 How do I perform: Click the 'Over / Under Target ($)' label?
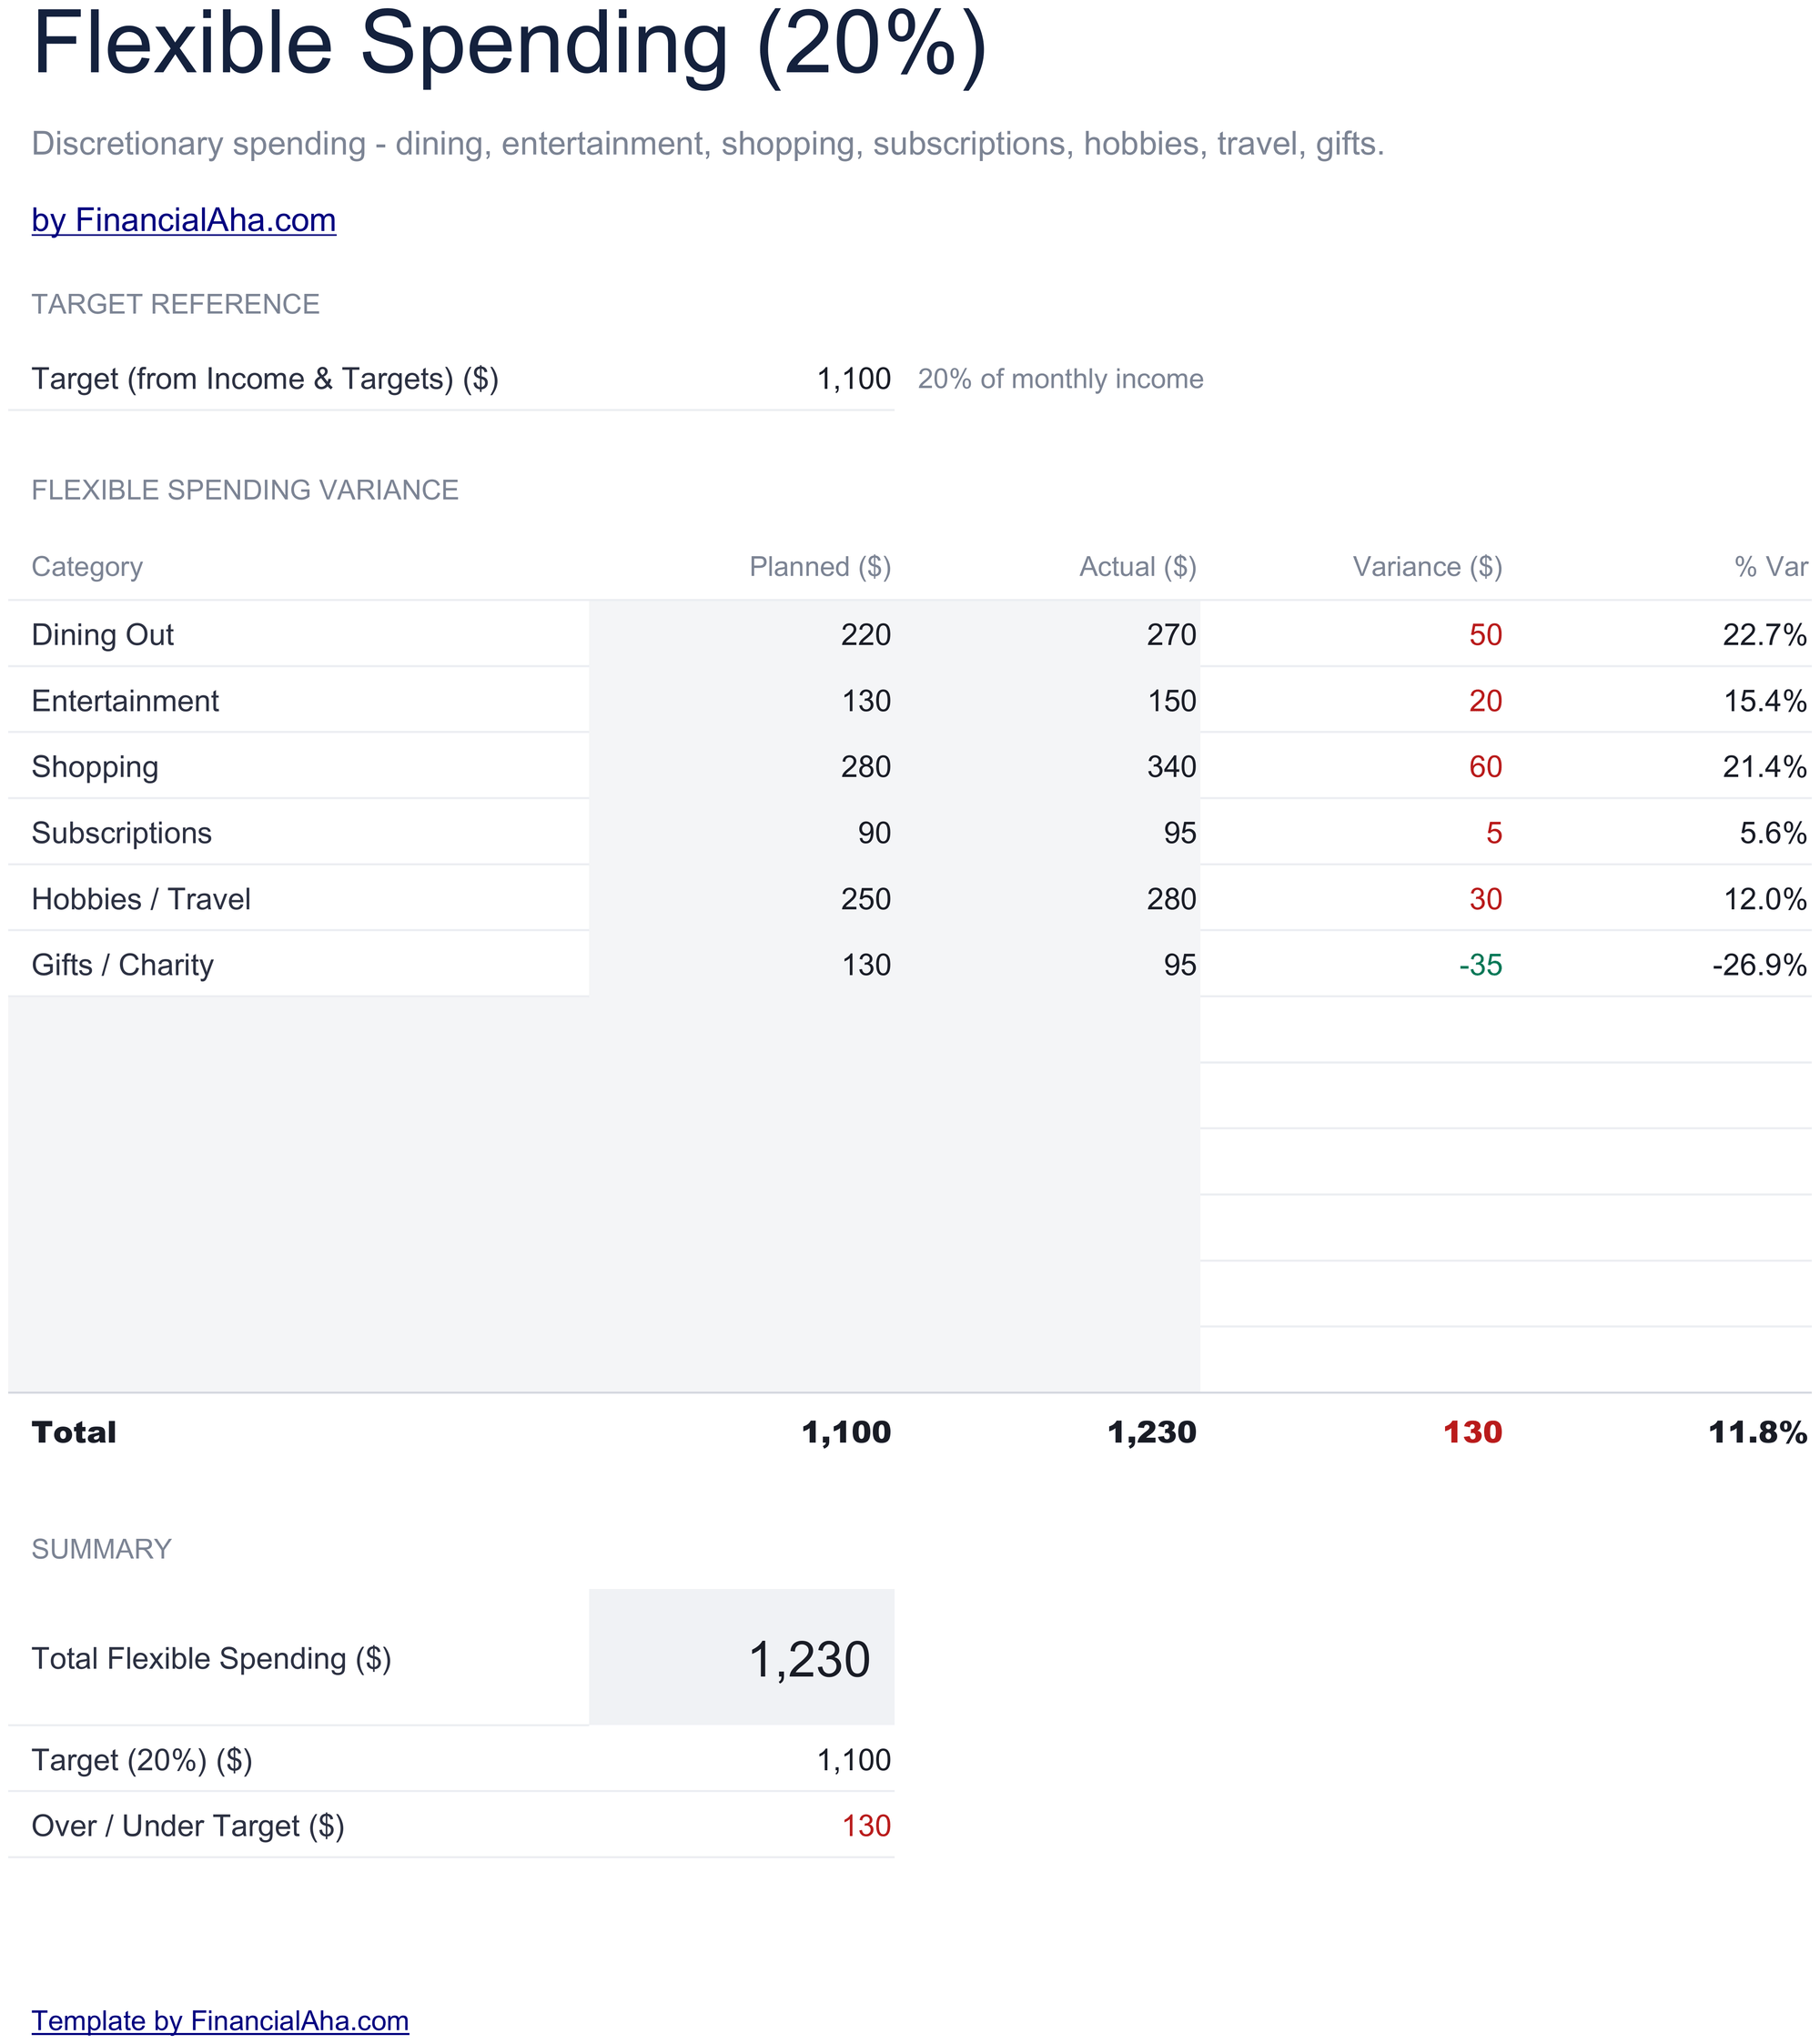pyautogui.click(x=188, y=1826)
